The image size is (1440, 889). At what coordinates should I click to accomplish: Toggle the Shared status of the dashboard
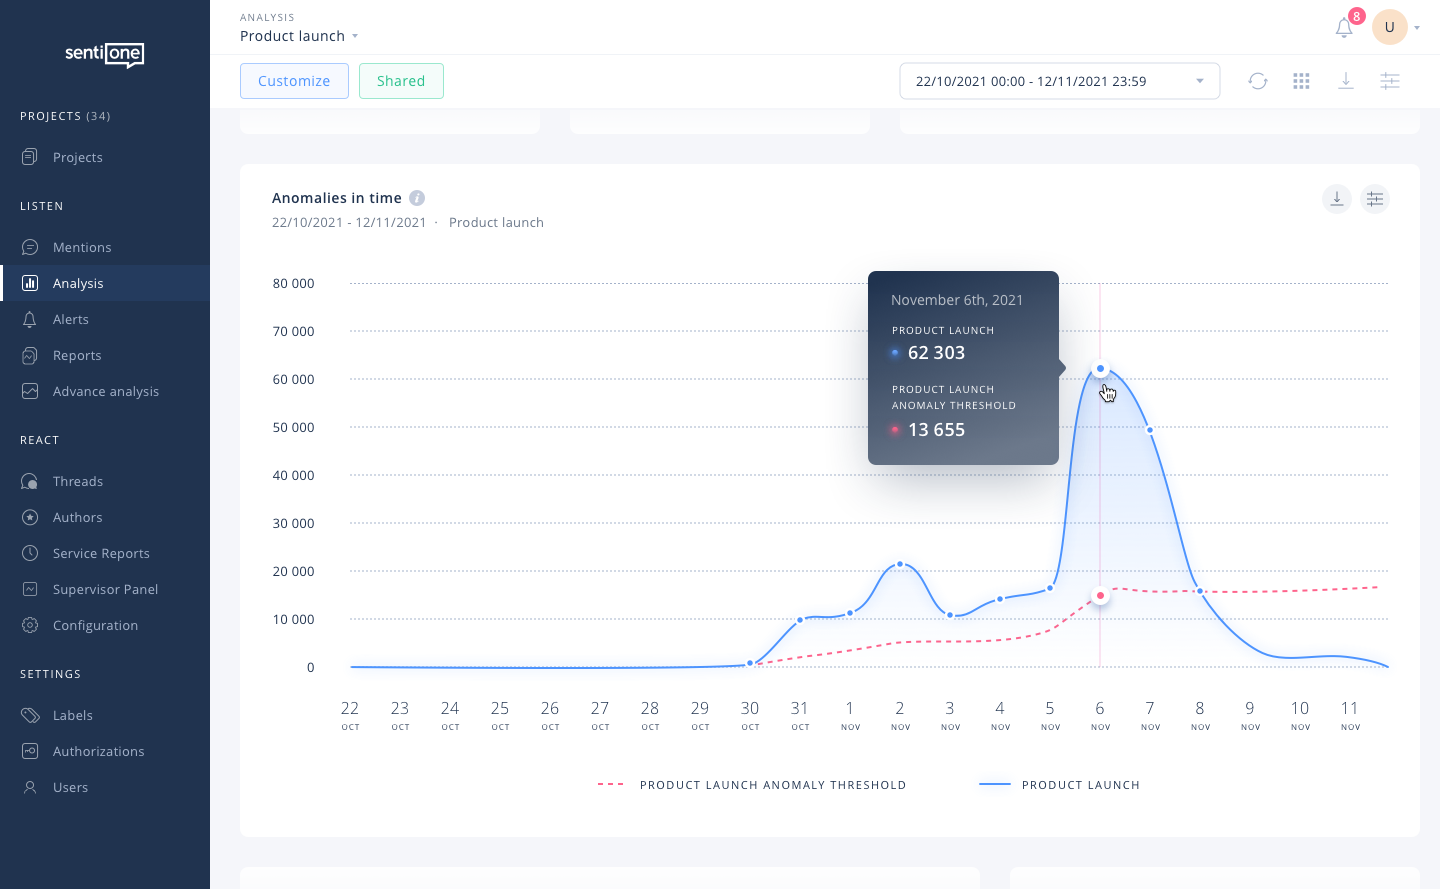(401, 81)
